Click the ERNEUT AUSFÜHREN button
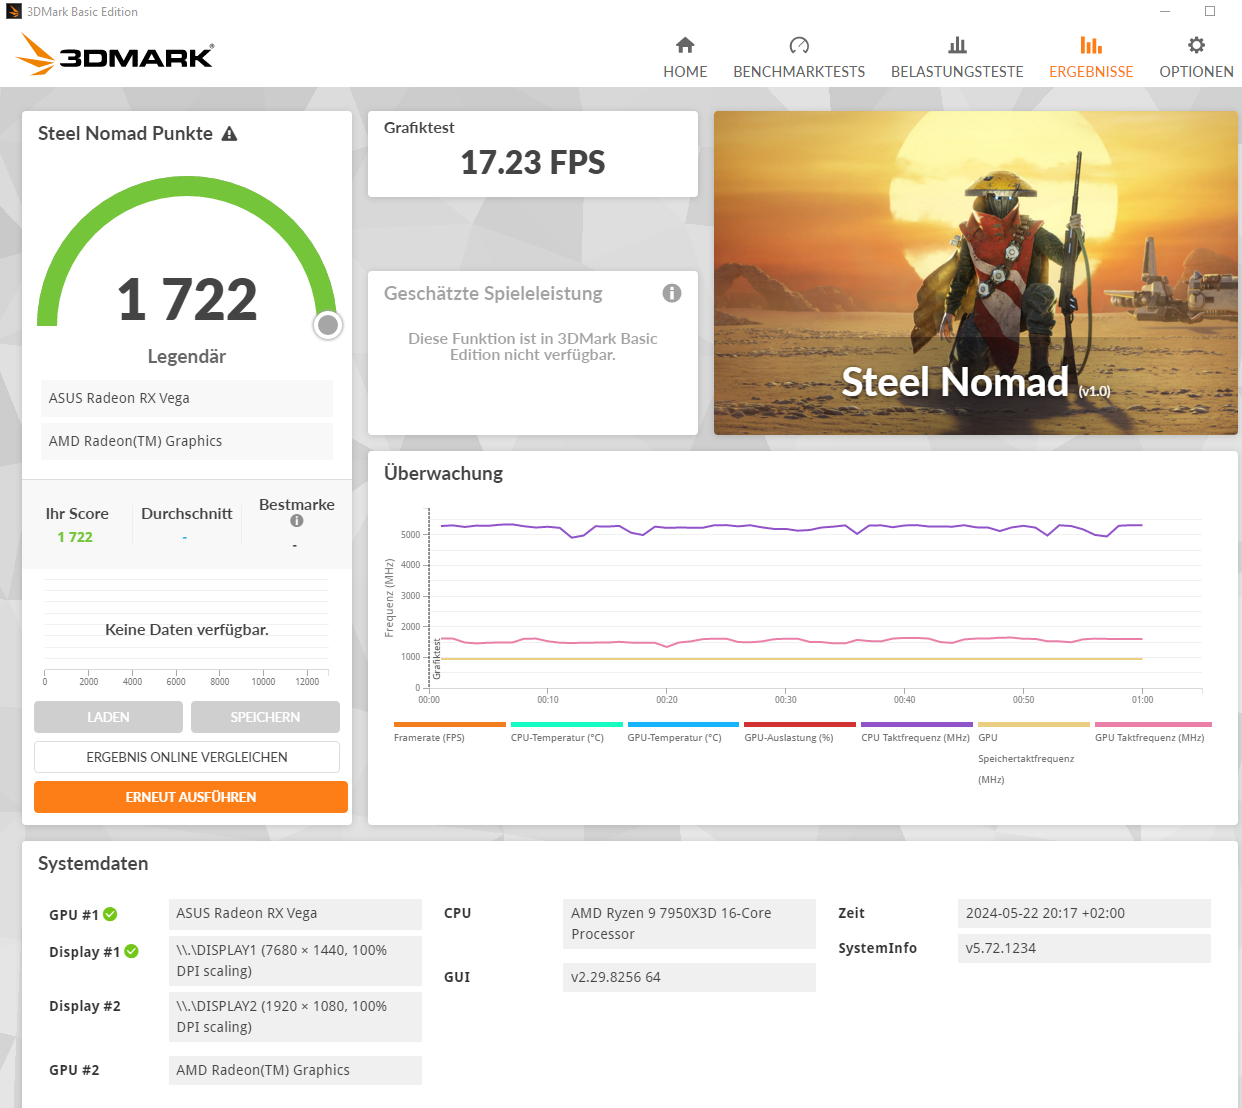 (x=191, y=797)
